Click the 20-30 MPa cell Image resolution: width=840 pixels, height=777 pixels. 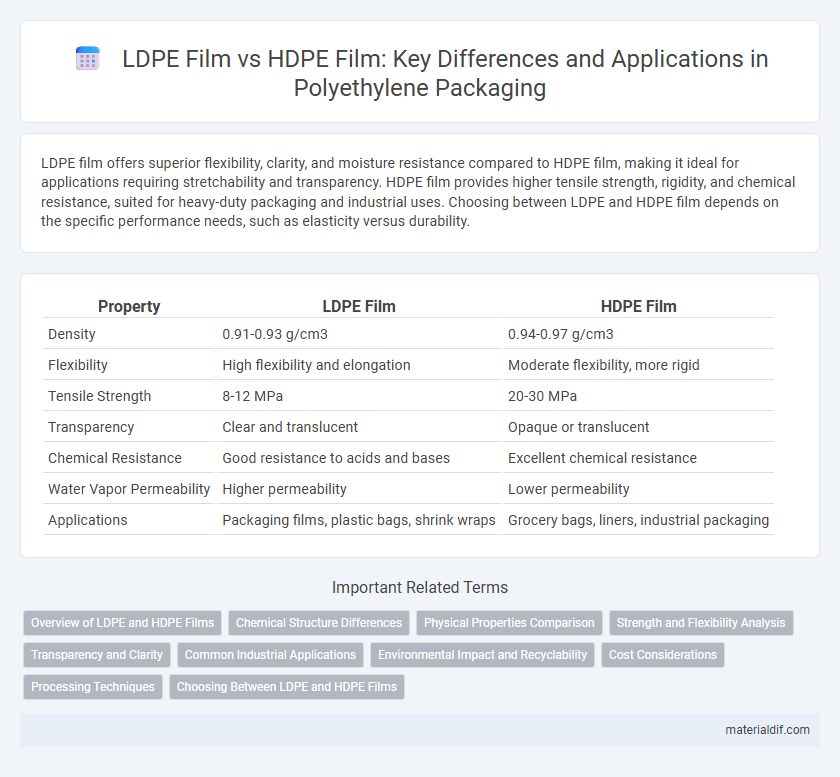point(638,396)
